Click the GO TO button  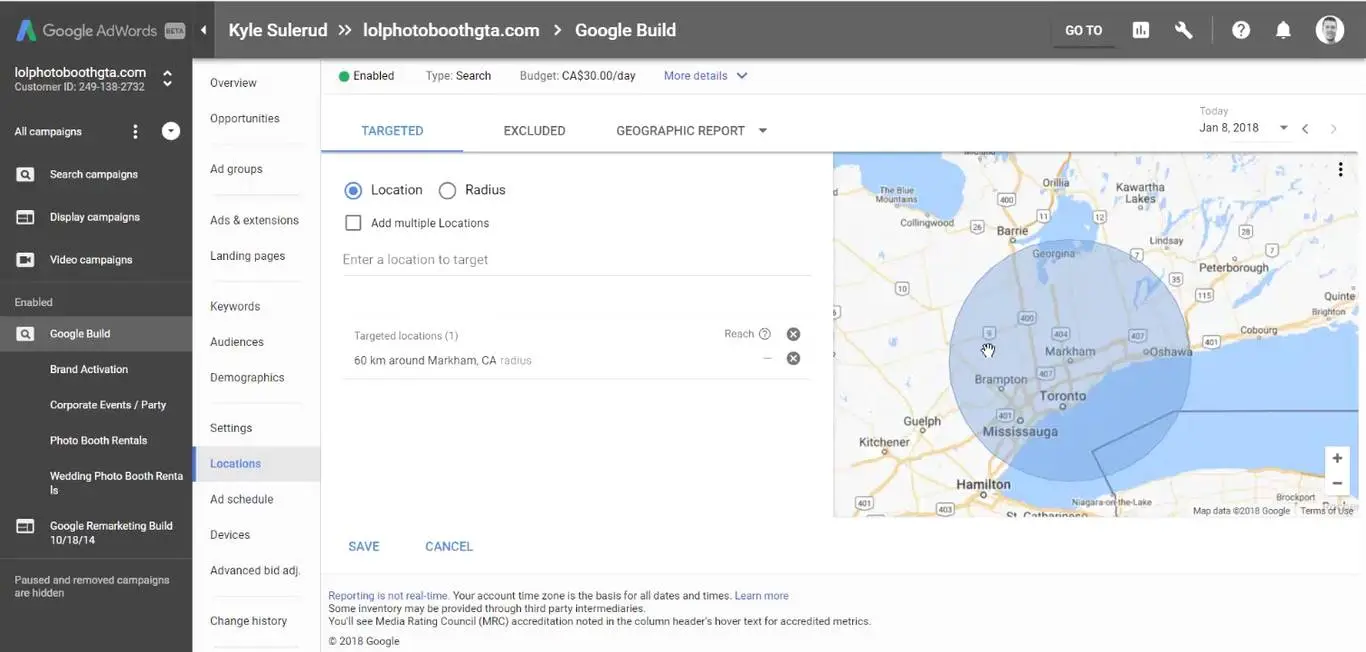[x=1084, y=31]
